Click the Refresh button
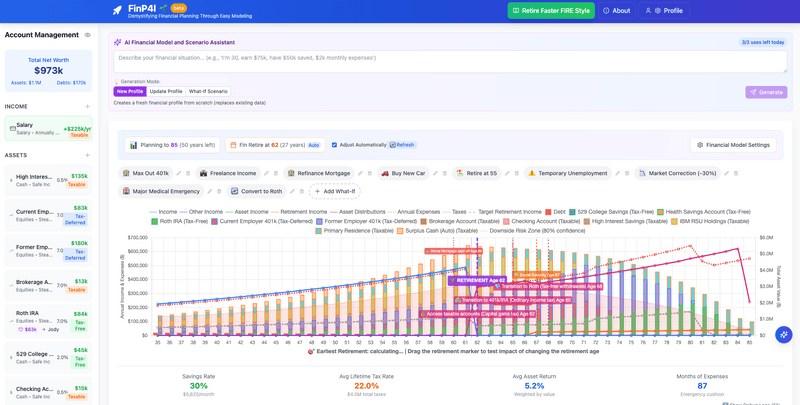This screenshot has width=800, height=405. (403, 145)
